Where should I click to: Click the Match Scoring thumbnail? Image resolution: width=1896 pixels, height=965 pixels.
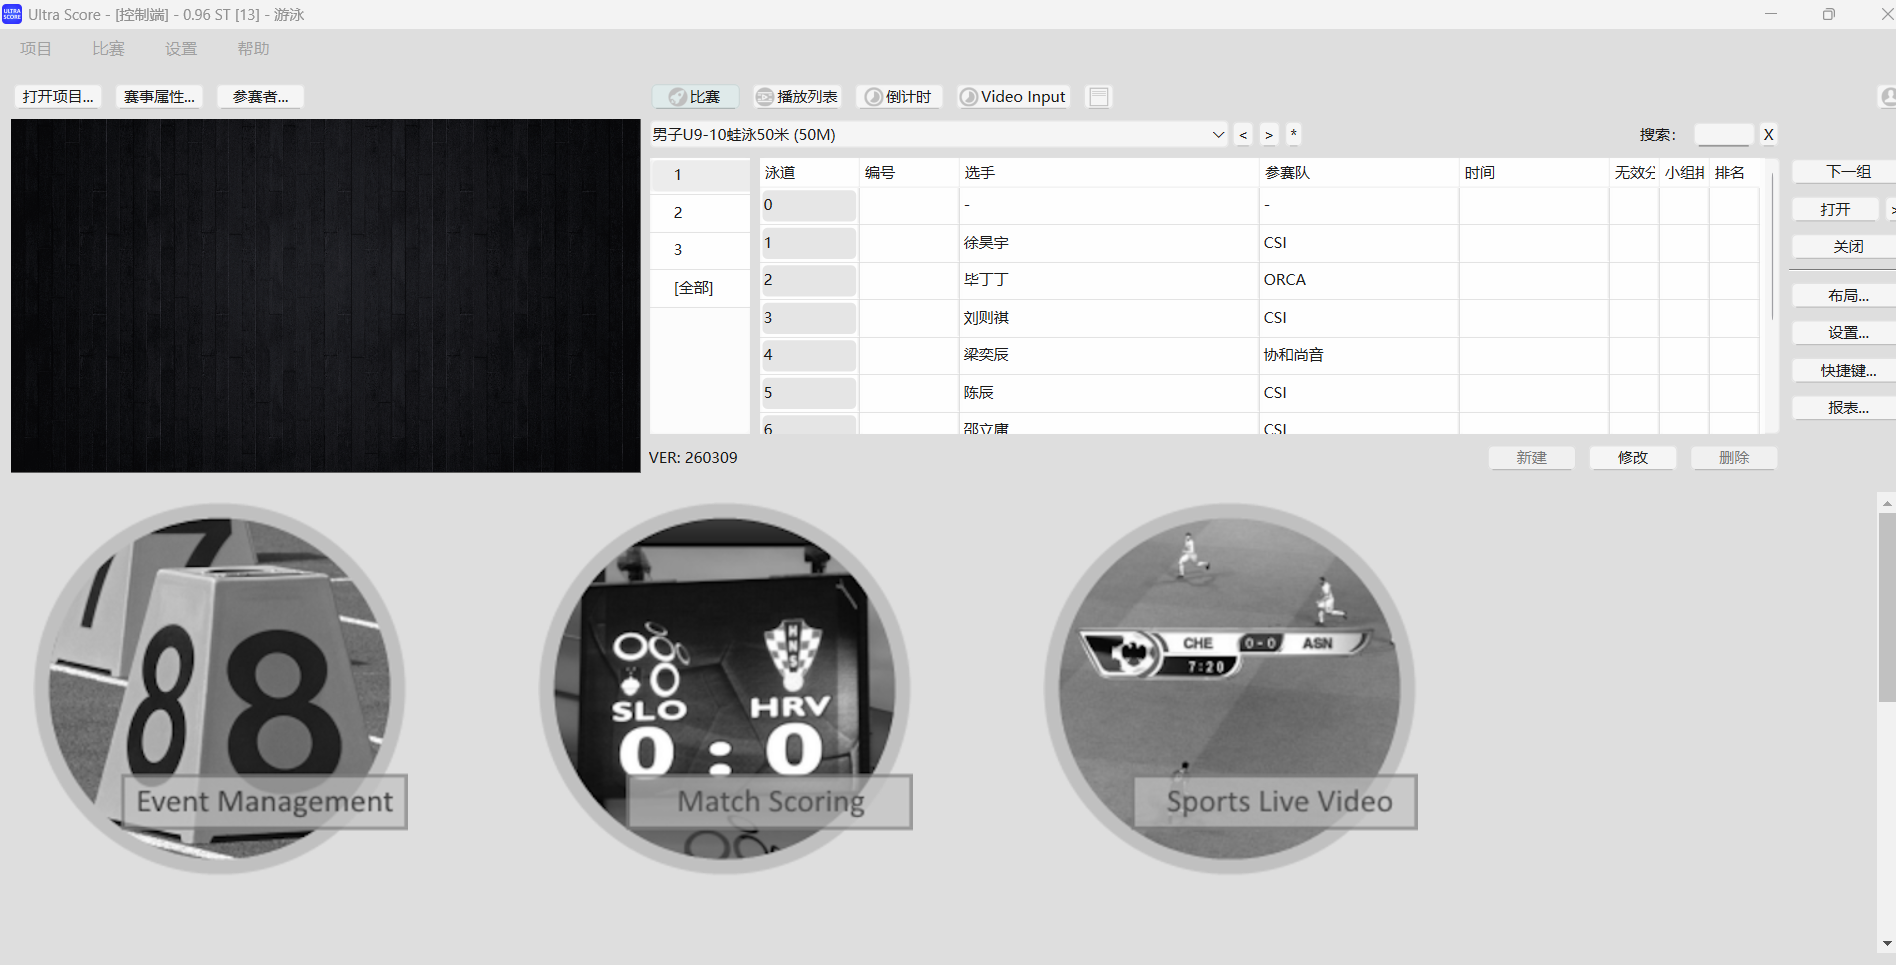[725, 688]
